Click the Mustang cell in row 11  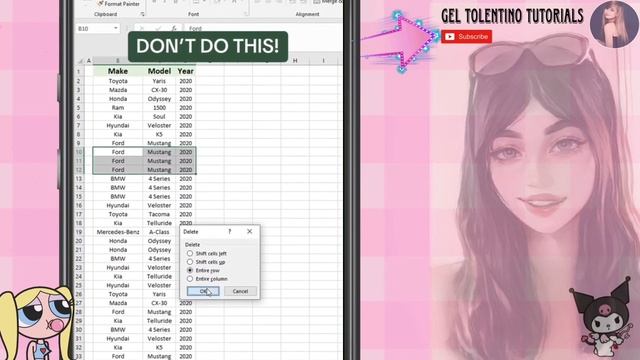(x=159, y=161)
